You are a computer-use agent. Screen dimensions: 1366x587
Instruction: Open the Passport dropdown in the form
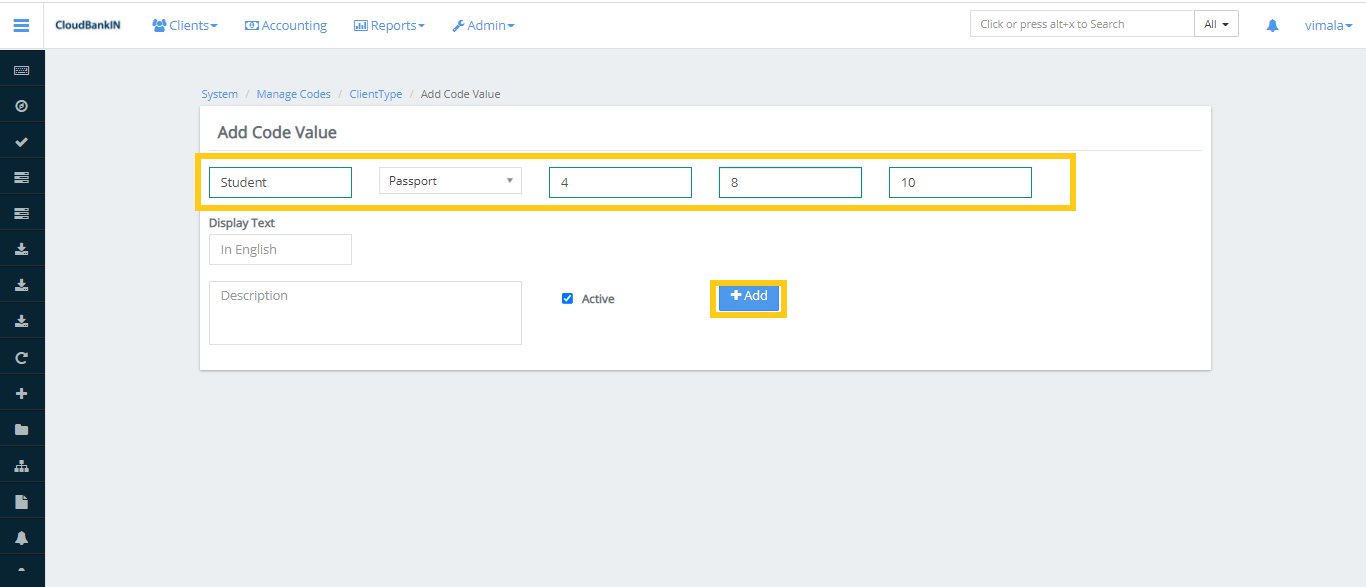point(449,180)
